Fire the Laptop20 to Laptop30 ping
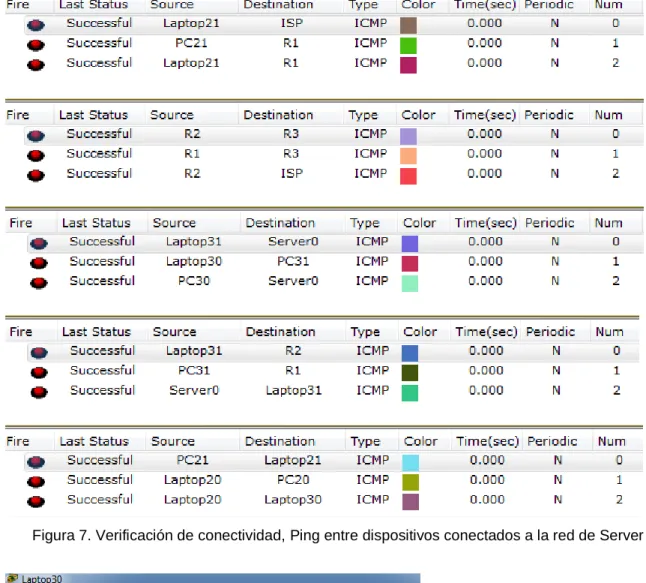 [36, 501]
